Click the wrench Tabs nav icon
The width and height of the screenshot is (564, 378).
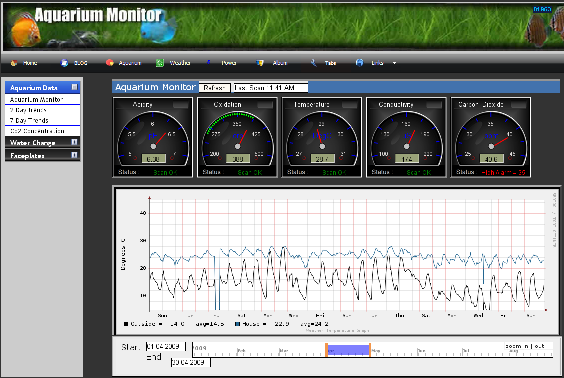313,63
